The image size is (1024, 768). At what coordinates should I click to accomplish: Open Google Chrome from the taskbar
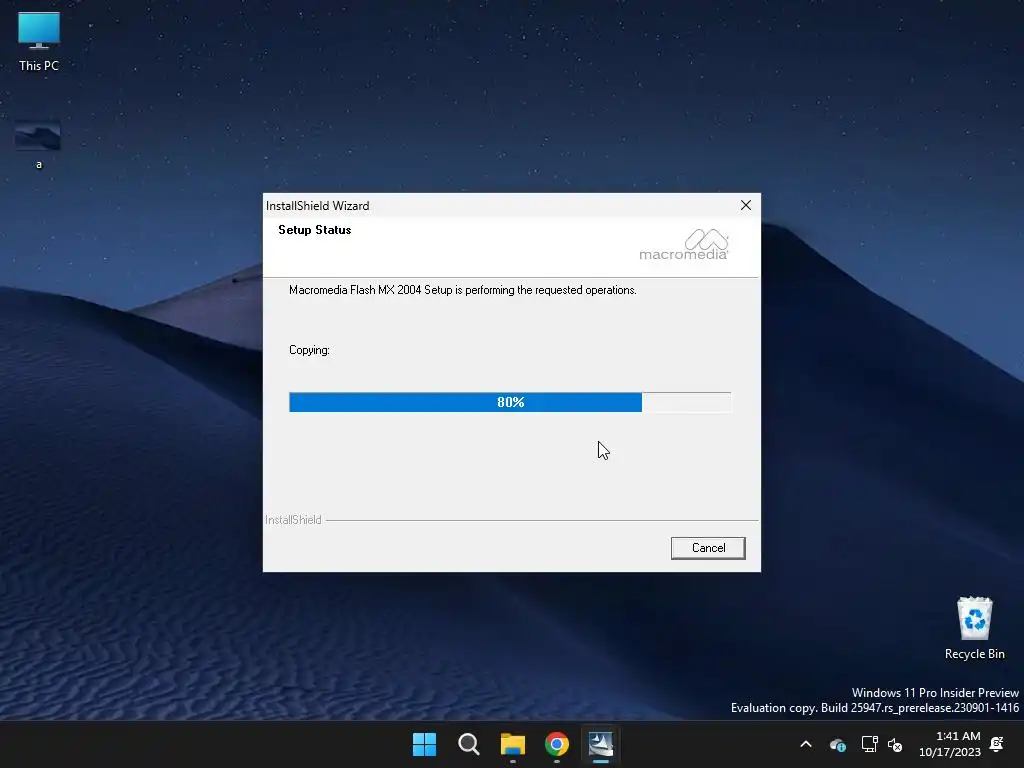557,744
